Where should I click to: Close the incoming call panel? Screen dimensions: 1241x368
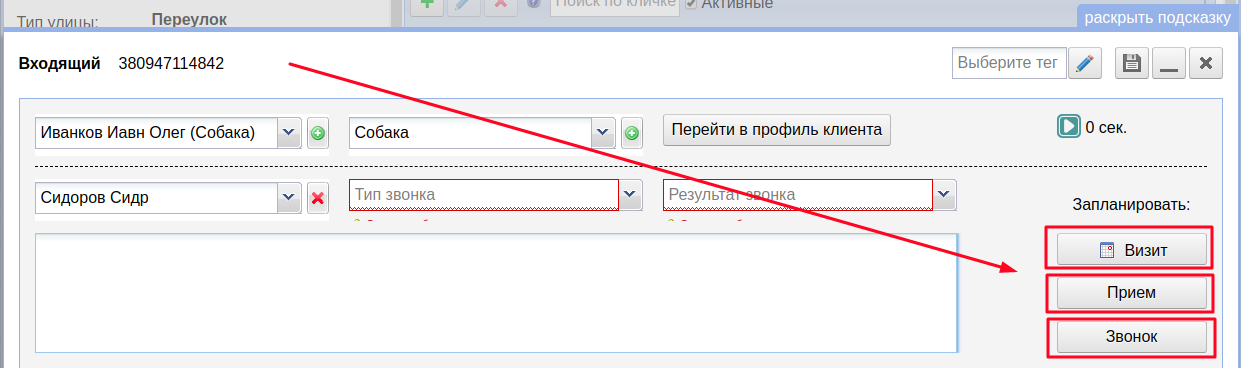pos(1206,63)
